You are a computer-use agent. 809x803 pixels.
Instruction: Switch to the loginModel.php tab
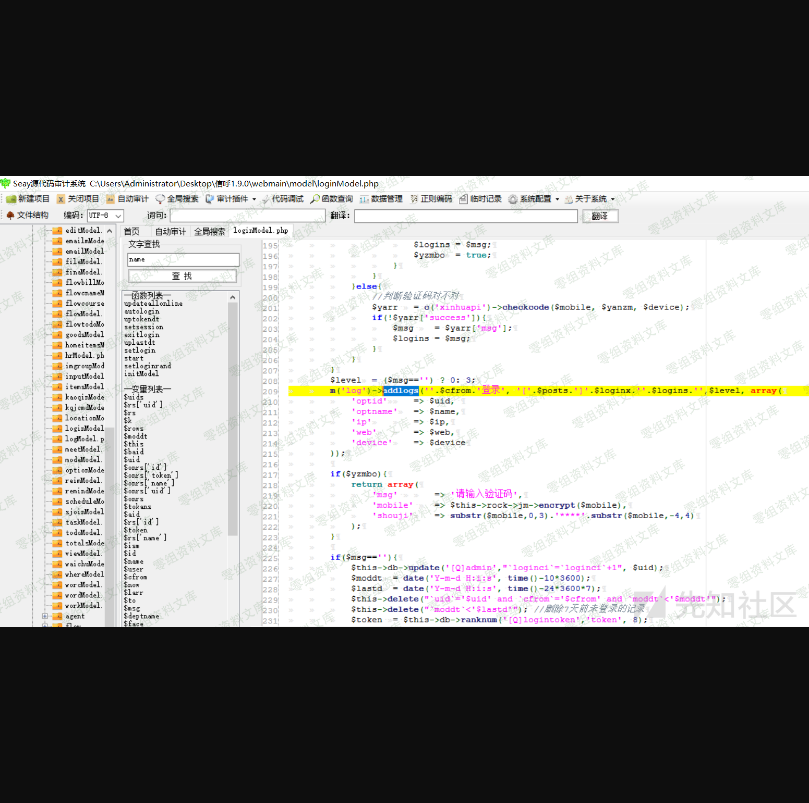coord(260,231)
